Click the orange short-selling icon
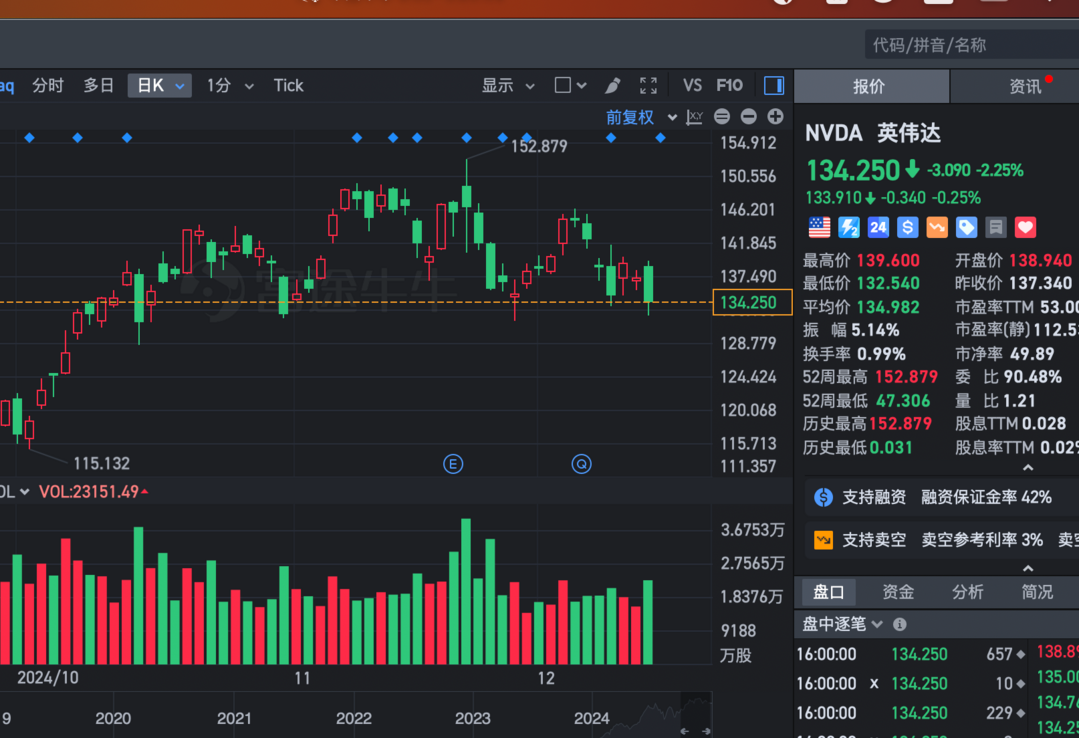Screen dimensions: 1079x738 click(937, 227)
